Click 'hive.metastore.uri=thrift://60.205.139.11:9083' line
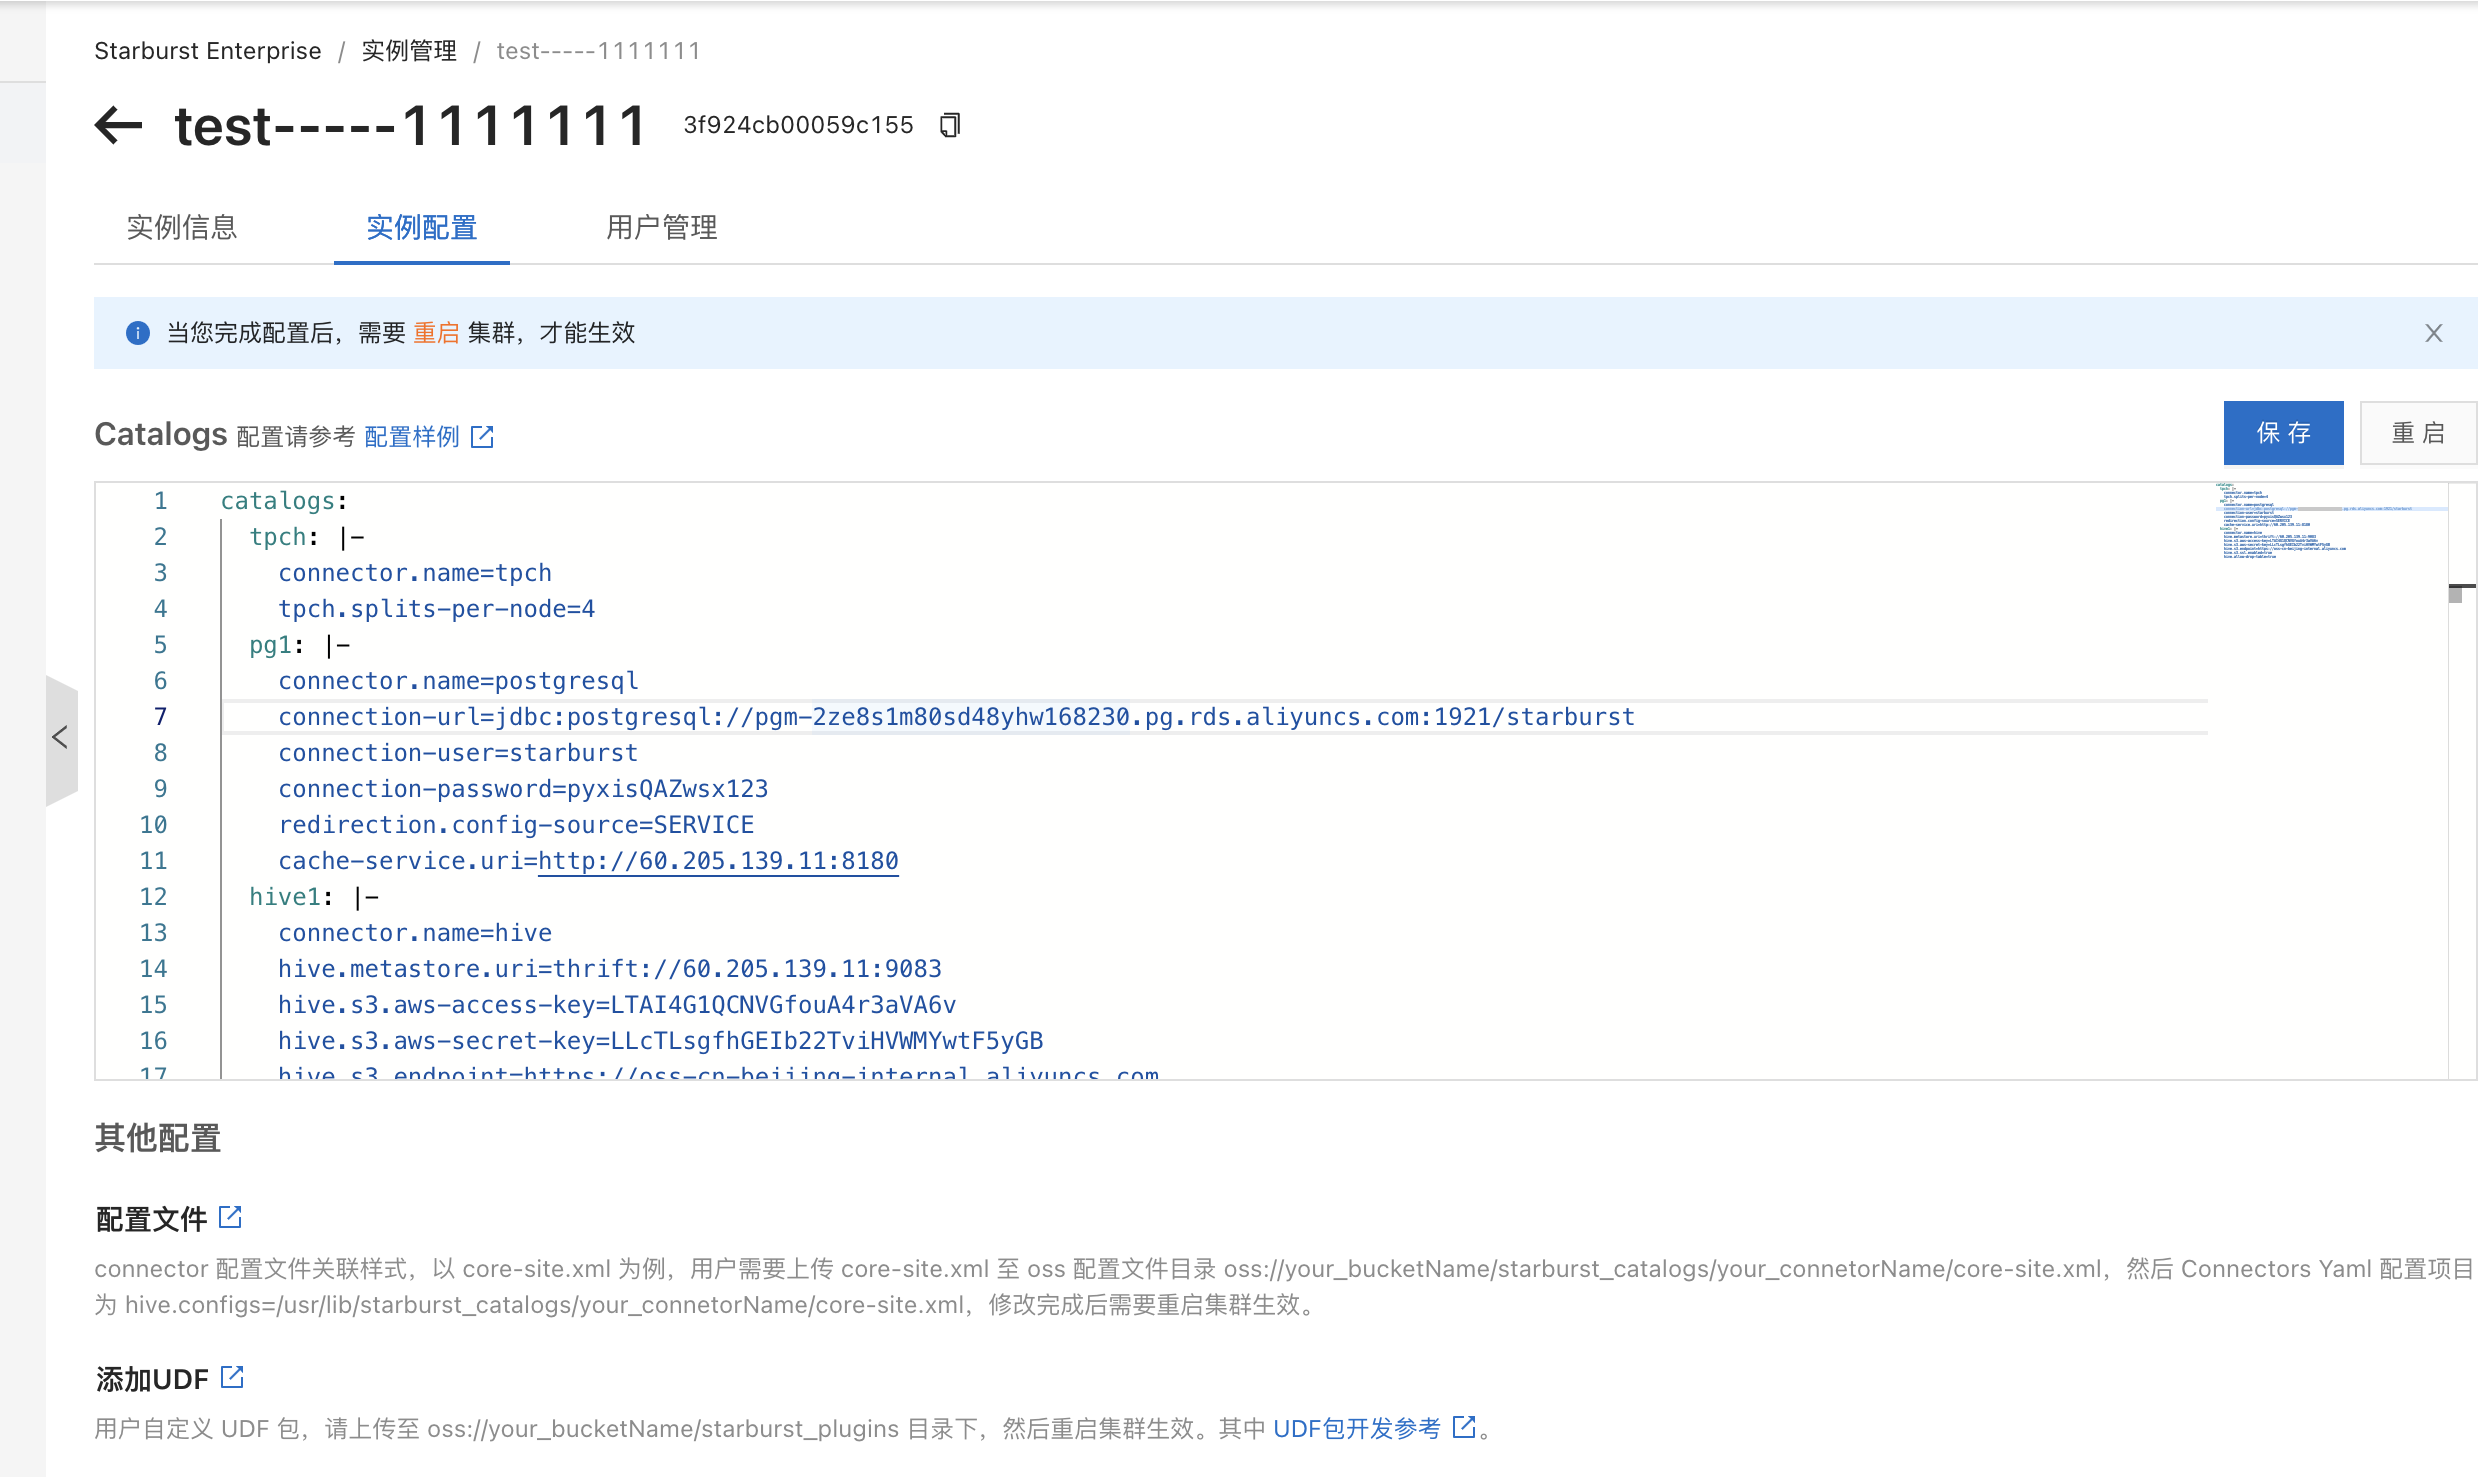The height and width of the screenshot is (1478, 2478). click(610, 969)
